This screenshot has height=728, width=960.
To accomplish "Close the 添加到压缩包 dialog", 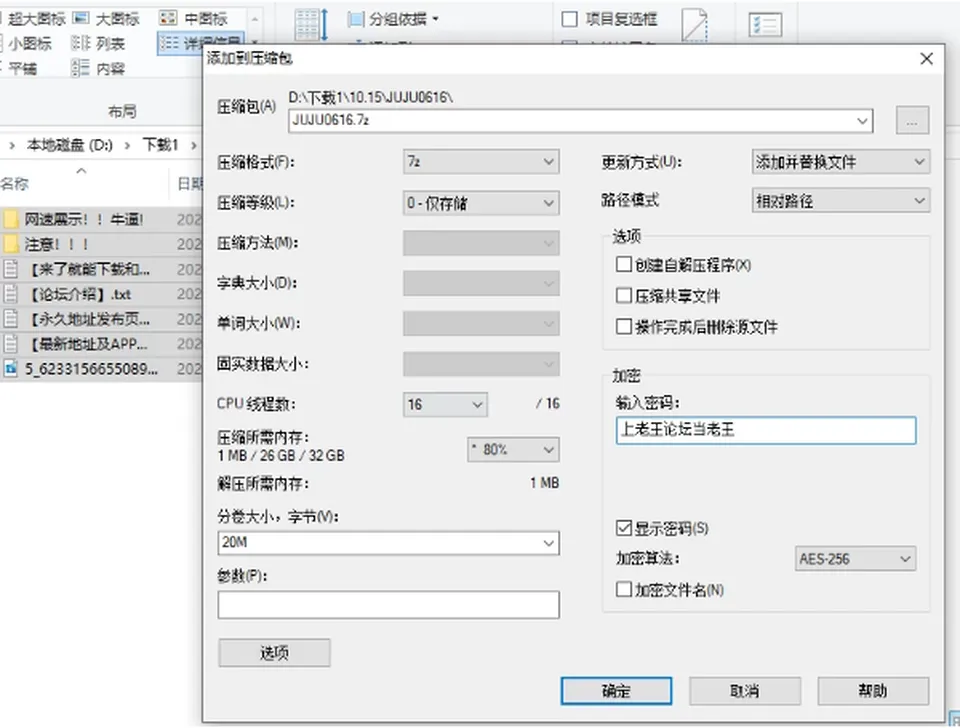I will click(x=926, y=59).
